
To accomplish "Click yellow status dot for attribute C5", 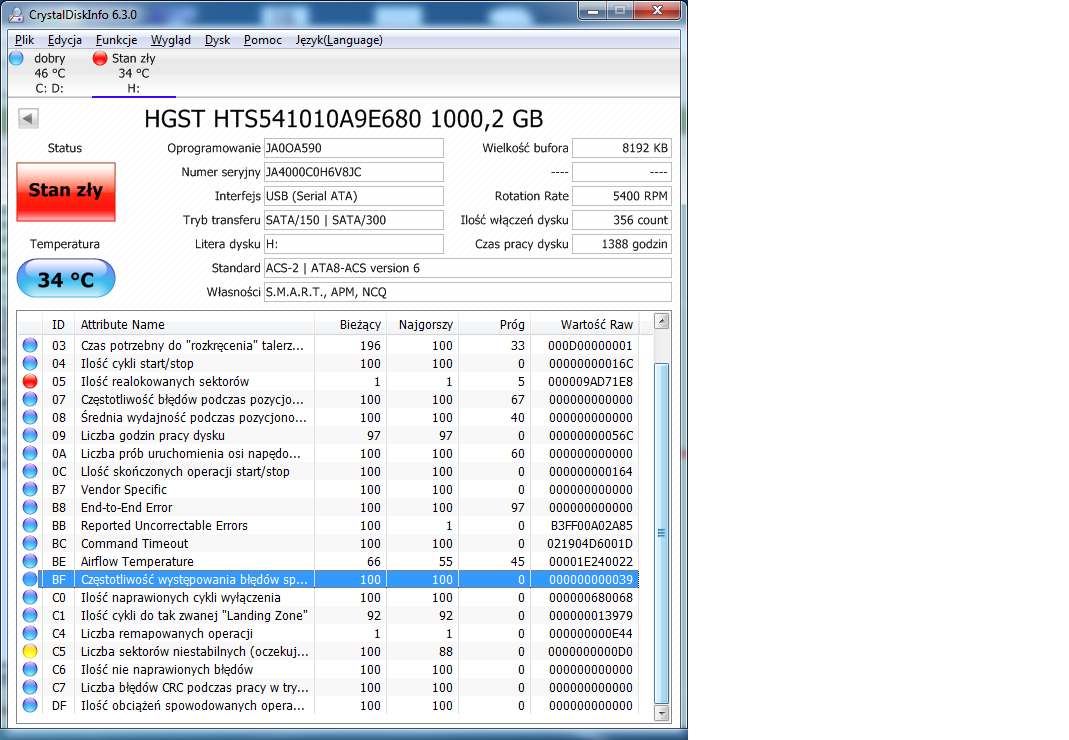I will point(30,651).
